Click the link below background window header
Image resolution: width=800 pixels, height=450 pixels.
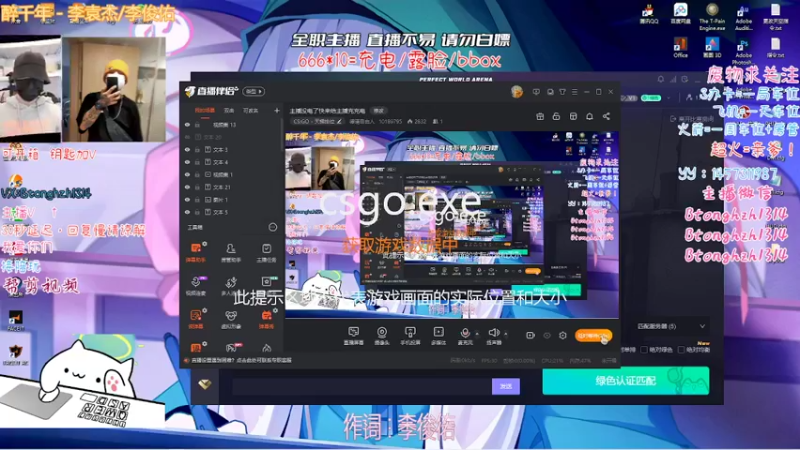pyautogui.click(x=693, y=118)
